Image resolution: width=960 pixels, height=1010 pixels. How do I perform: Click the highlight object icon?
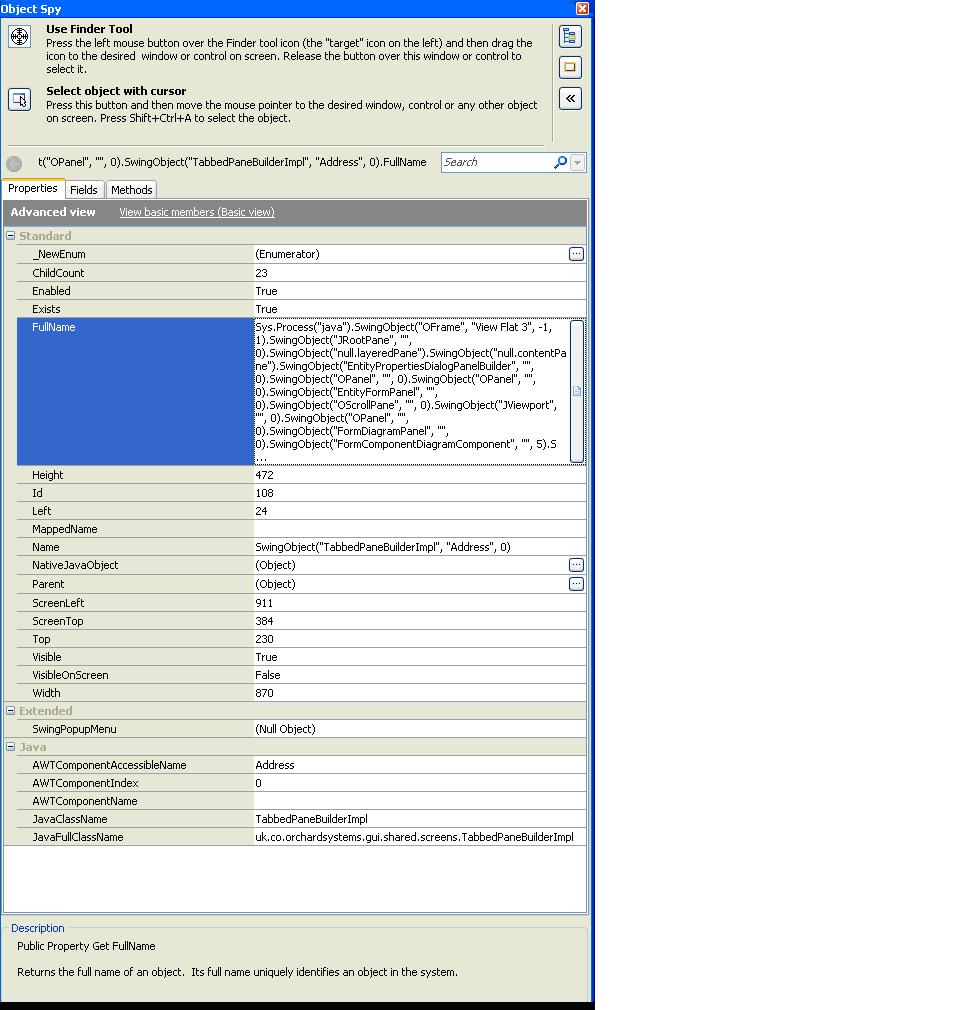570,67
